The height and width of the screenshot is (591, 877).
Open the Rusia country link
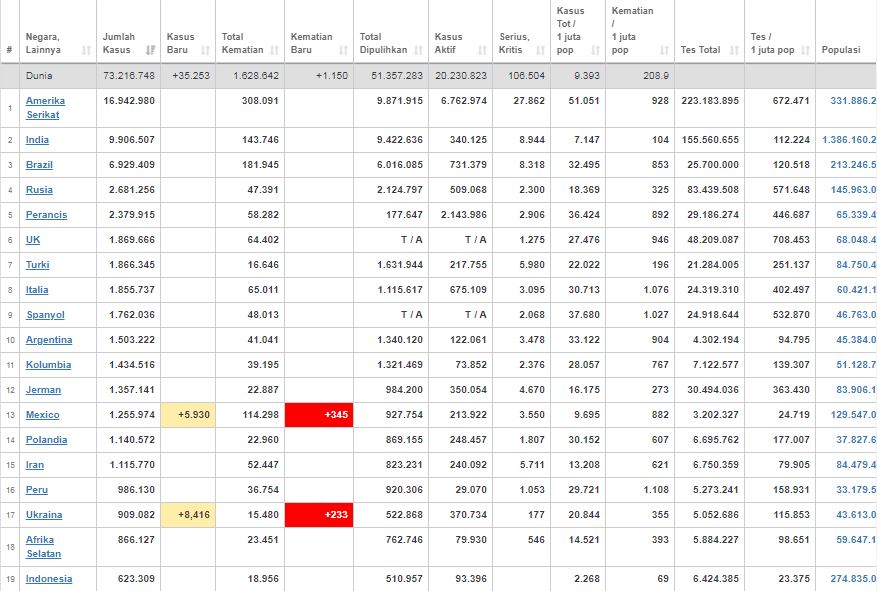[39, 190]
